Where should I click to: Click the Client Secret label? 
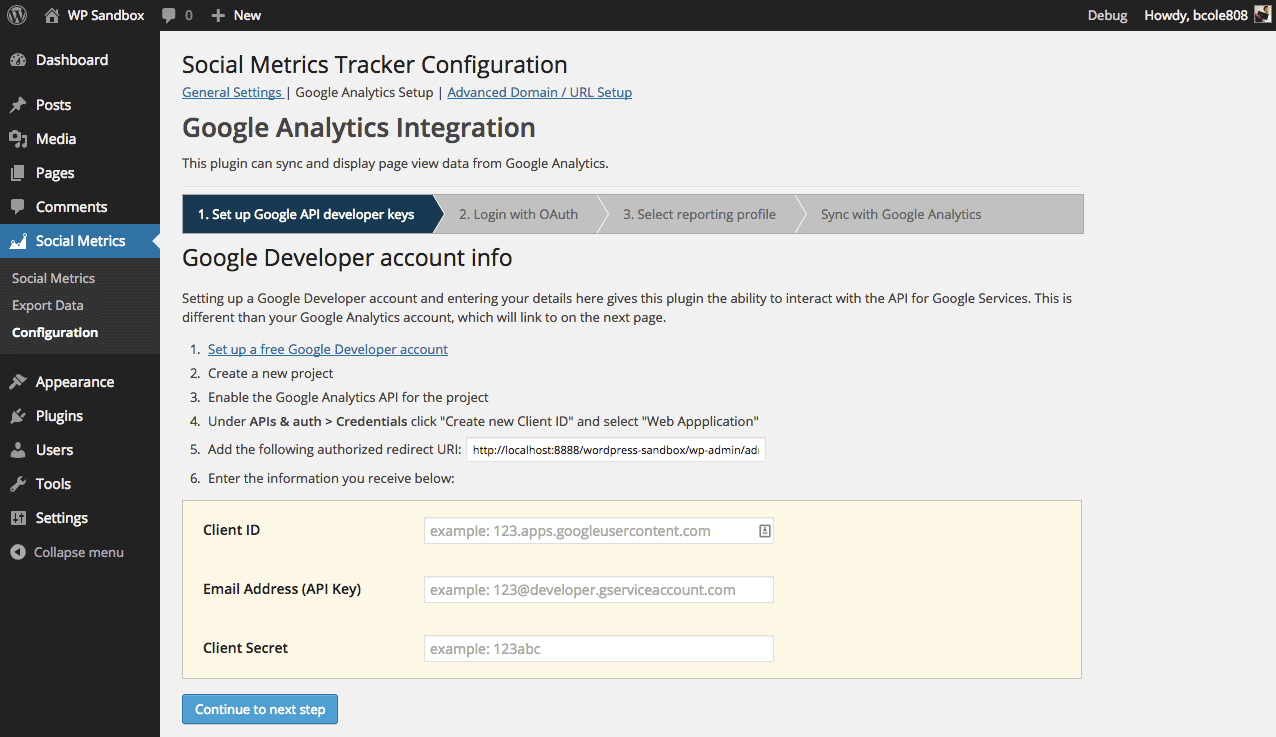click(245, 648)
